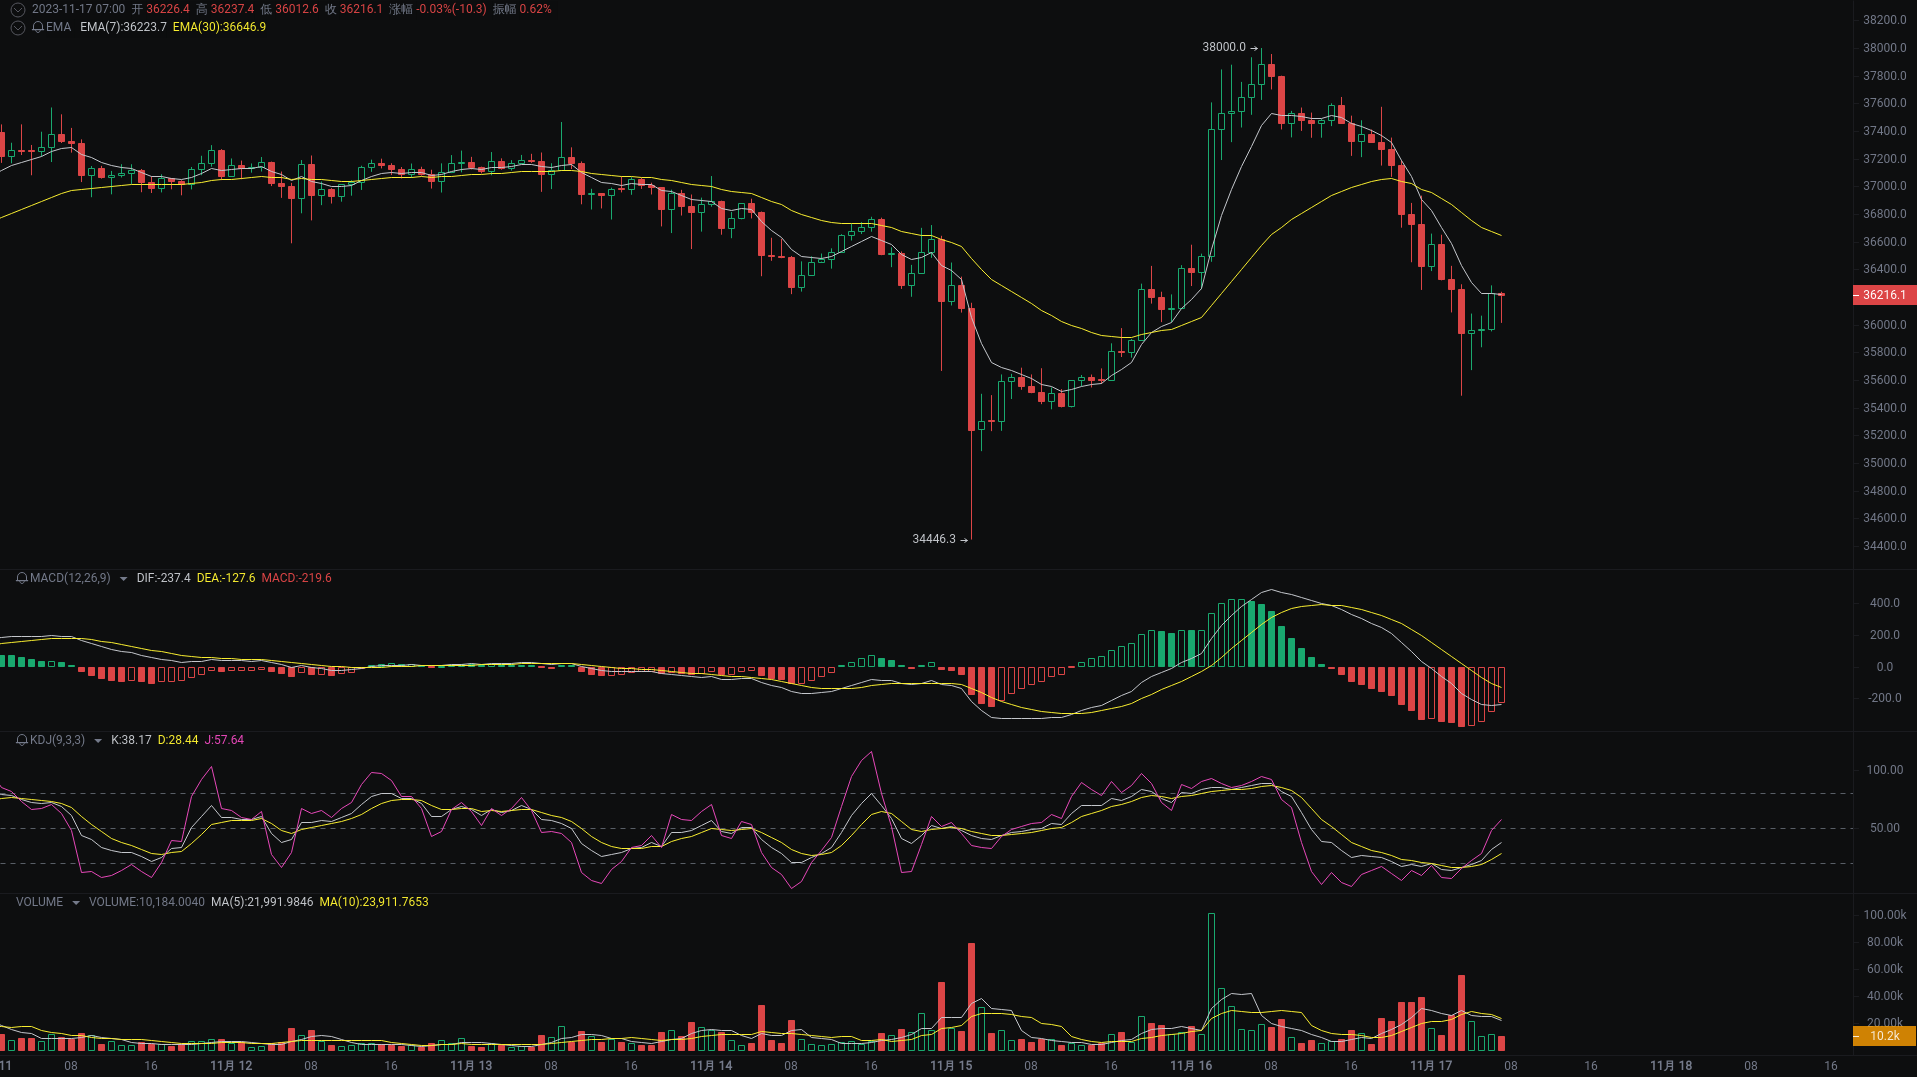This screenshot has width=1917, height=1077.
Task: Click the DEA:-127.6 value
Action: 226,578
